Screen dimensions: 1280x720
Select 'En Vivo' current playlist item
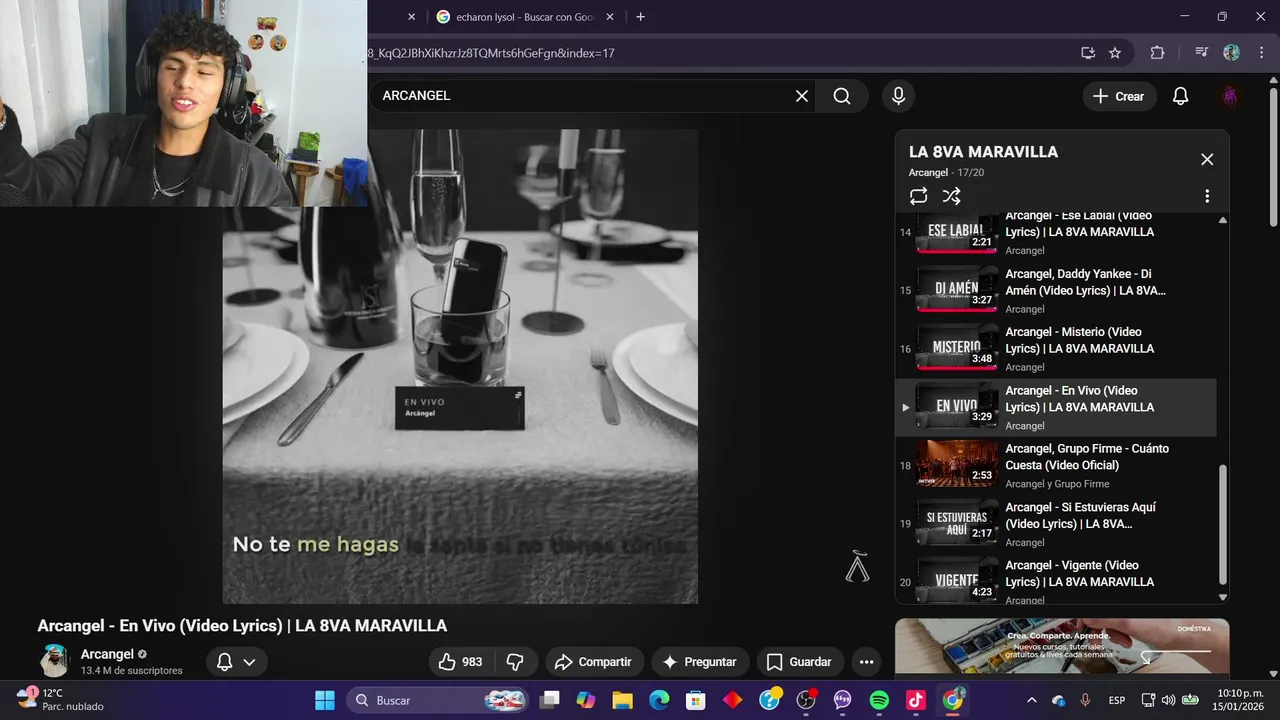click(x=1055, y=407)
